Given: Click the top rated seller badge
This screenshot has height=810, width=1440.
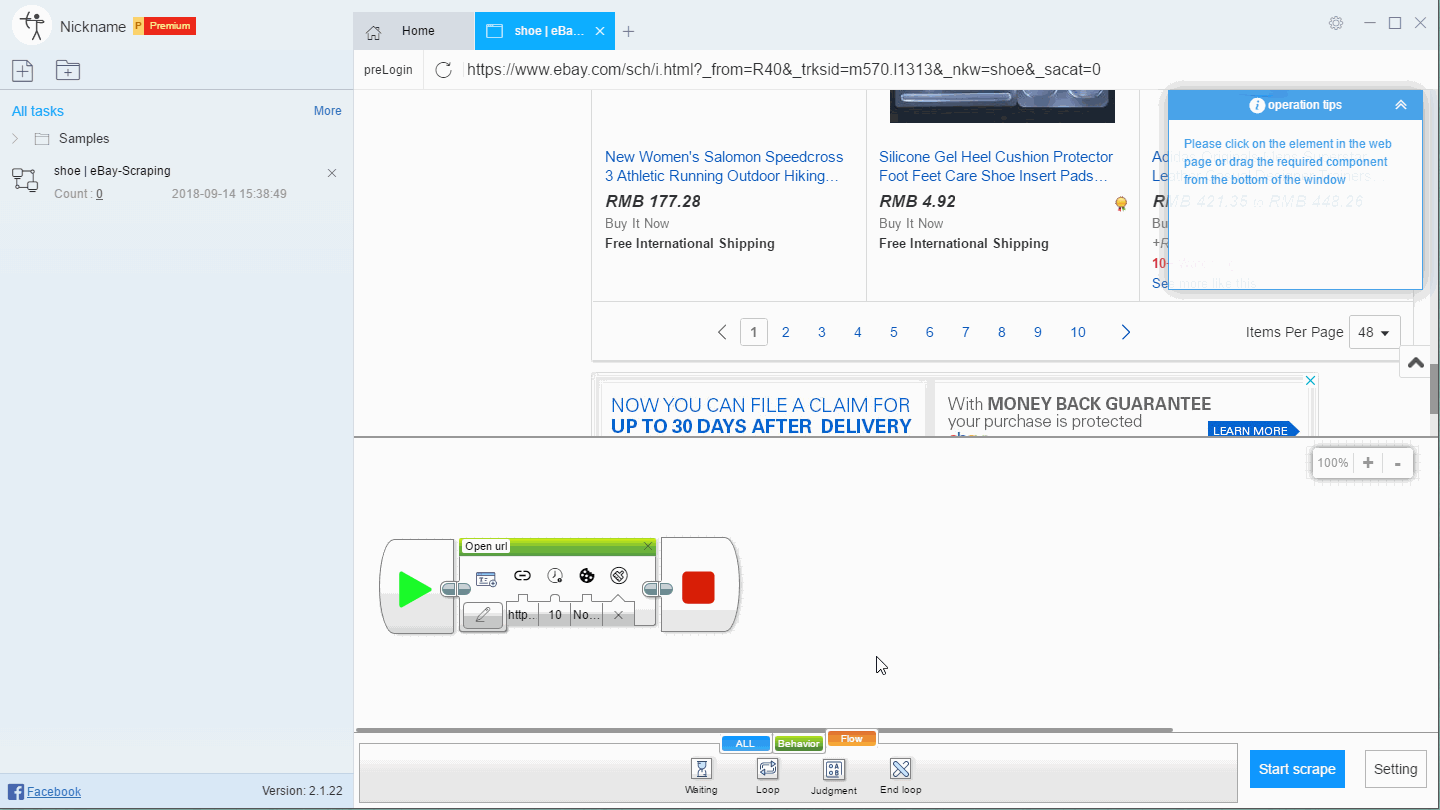Looking at the screenshot, I should [x=1121, y=203].
